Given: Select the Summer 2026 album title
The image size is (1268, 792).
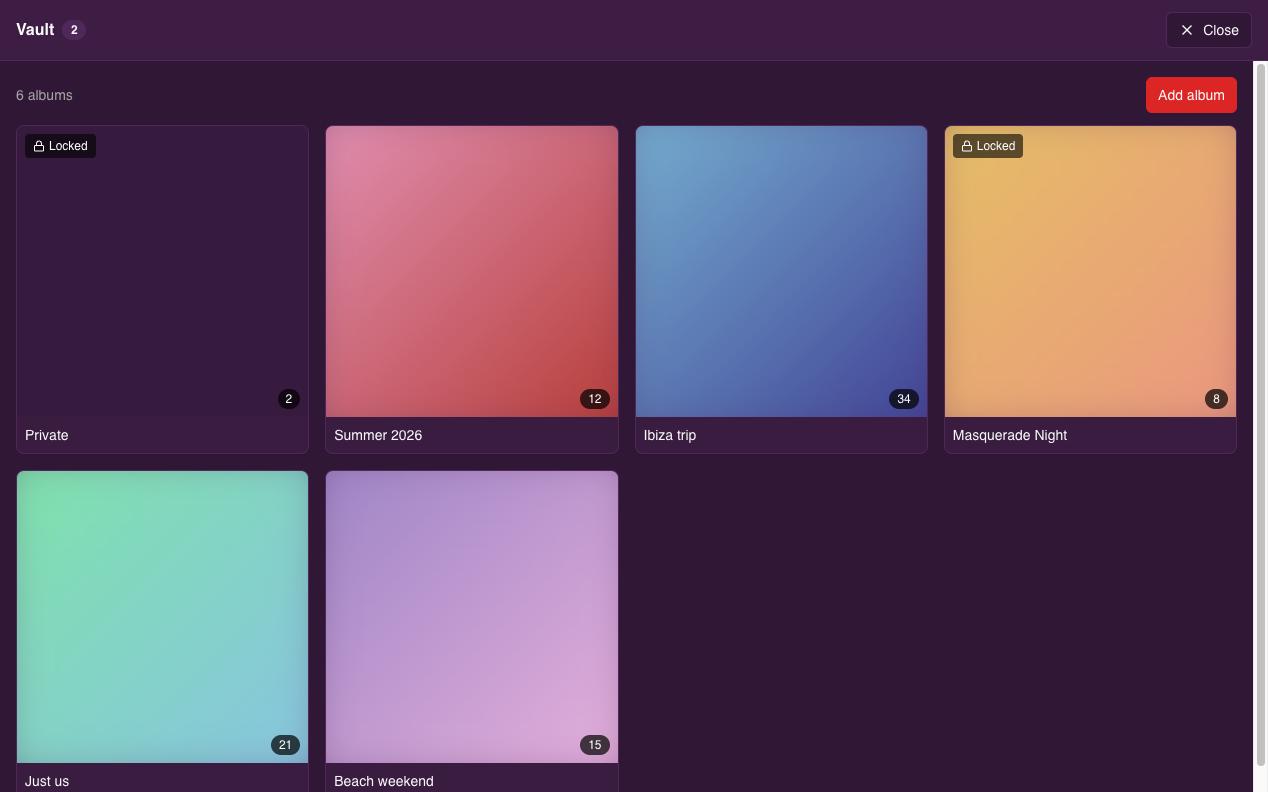Looking at the screenshot, I should (378, 435).
